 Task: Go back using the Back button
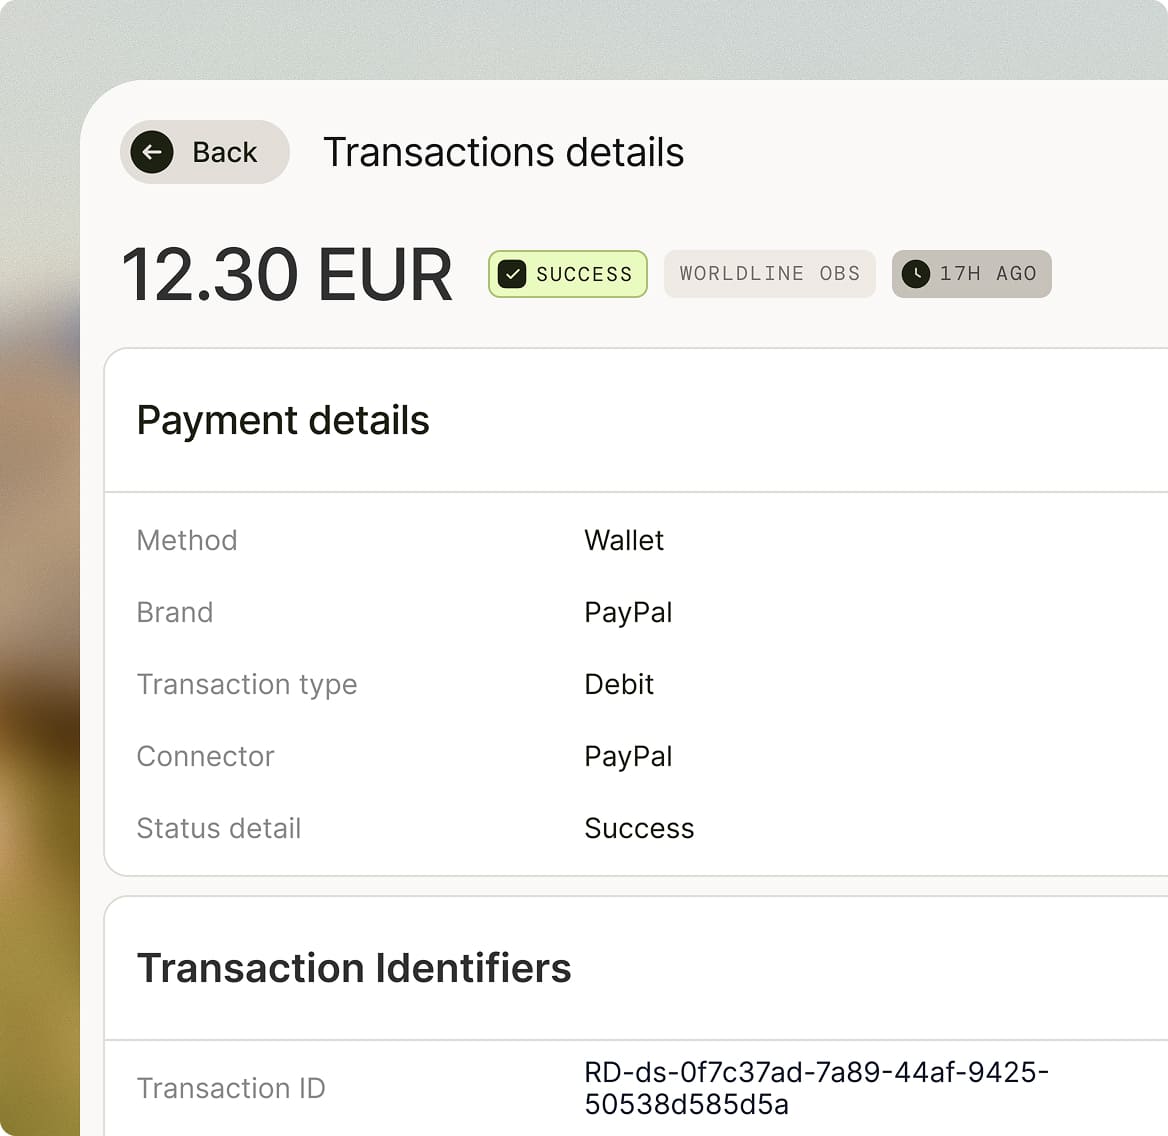[204, 152]
